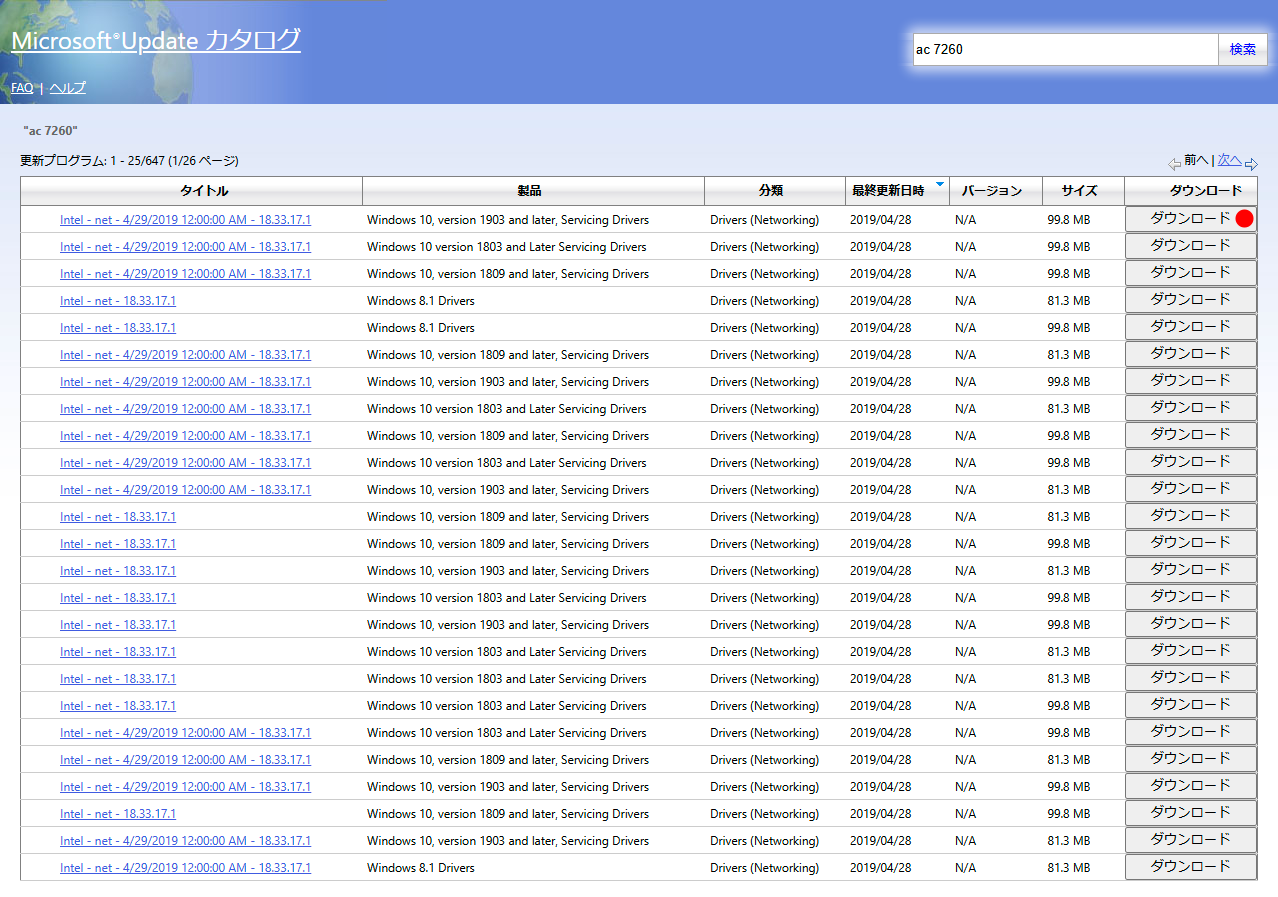Click the 最終更新日時 column header label
Viewport: 1278px width, 897px height.
[888, 191]
